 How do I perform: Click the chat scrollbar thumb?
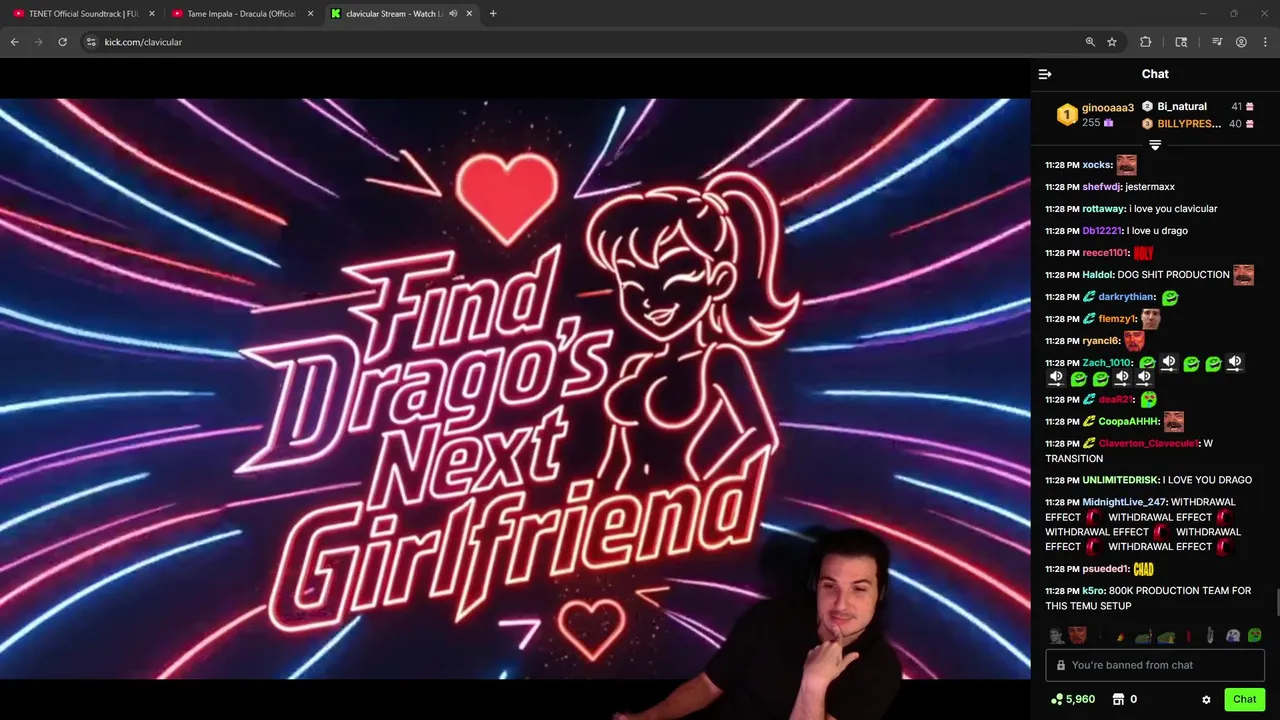(x=1277, y=604)
